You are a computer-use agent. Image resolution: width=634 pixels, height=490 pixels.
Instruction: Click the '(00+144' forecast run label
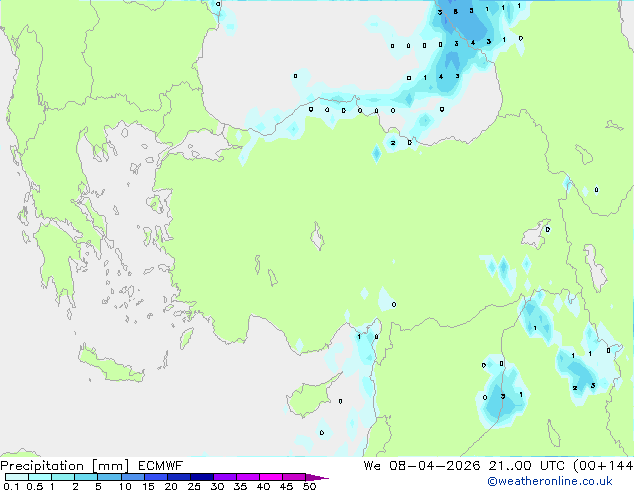(603, 466)
